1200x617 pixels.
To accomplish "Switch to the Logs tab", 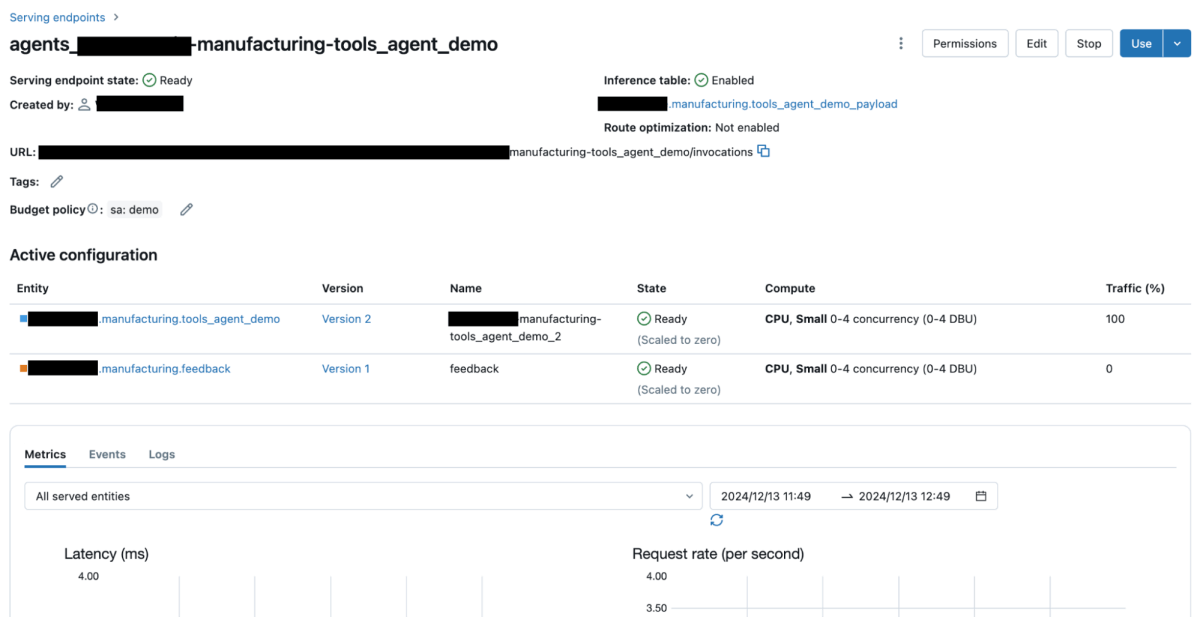I will pyautogui.click(x=162, y=454).
